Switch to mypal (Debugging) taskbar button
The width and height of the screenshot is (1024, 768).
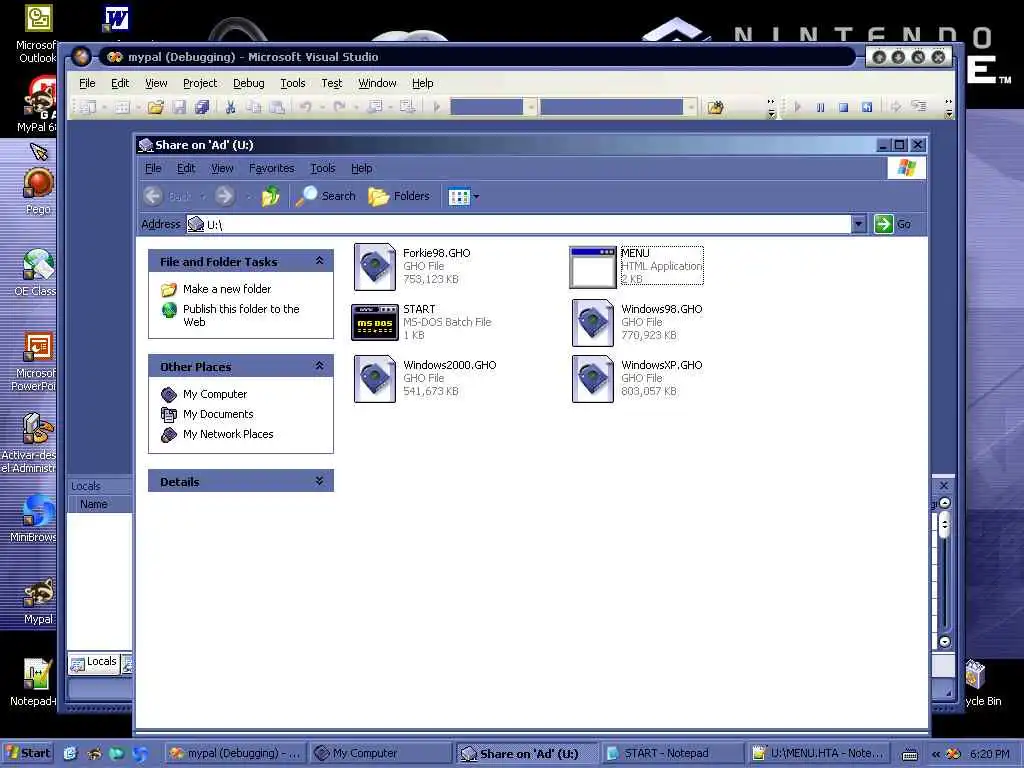[234, 753]
